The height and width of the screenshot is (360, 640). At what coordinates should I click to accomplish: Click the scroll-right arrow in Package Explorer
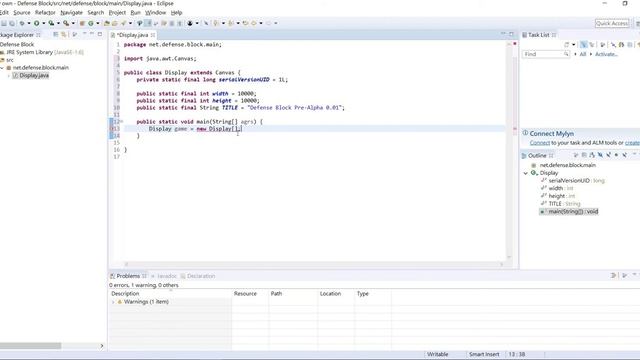(102, 346)
